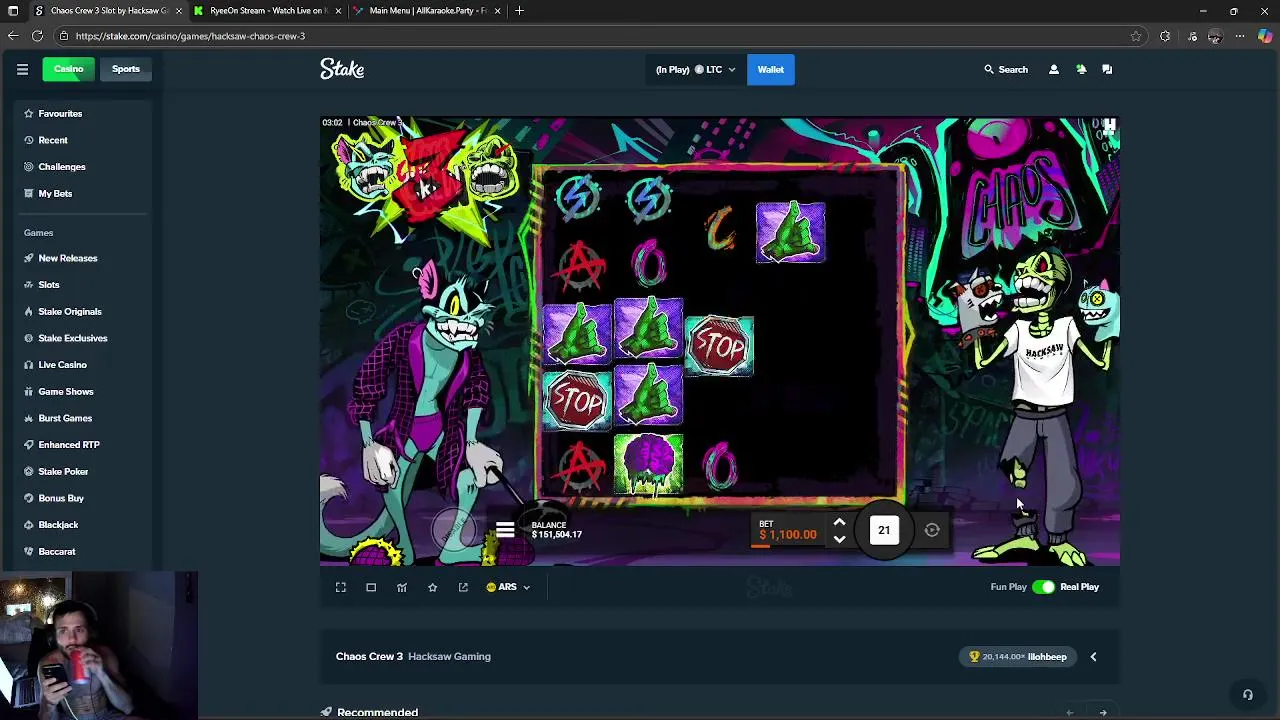Open the notifications bell icon
This screenshot has height=720, width=1280.
click(1081, 69)
